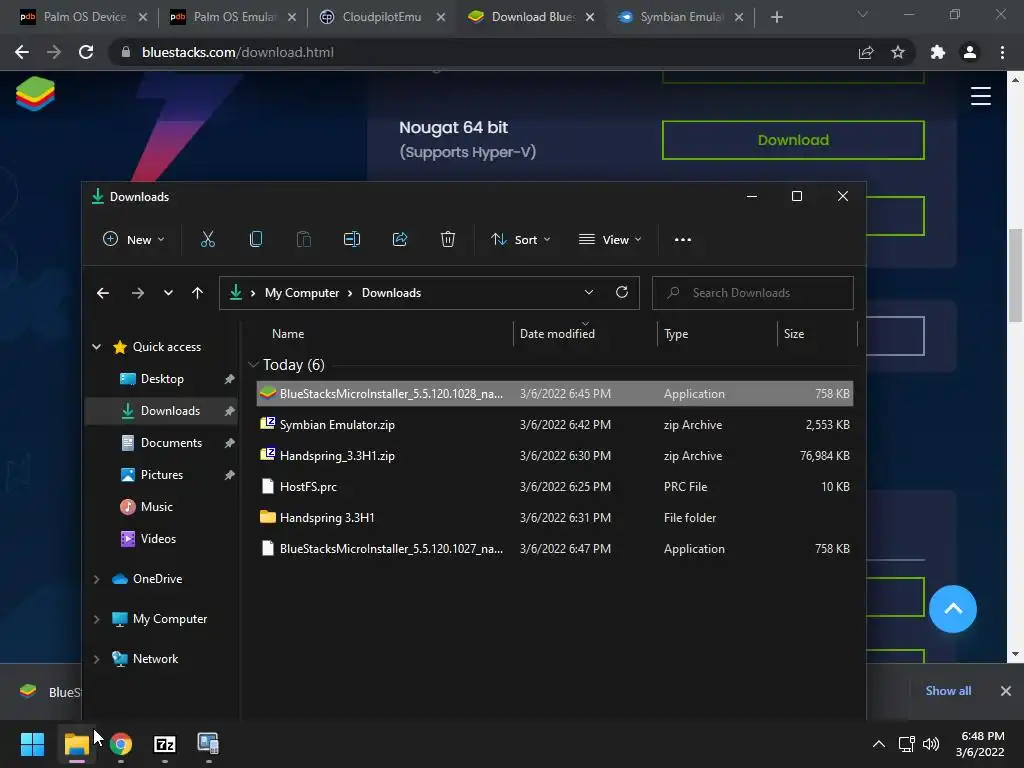Expand My Computer in the navigation pane
Viewport: 1024px width, 768px height.
point(97,619)
